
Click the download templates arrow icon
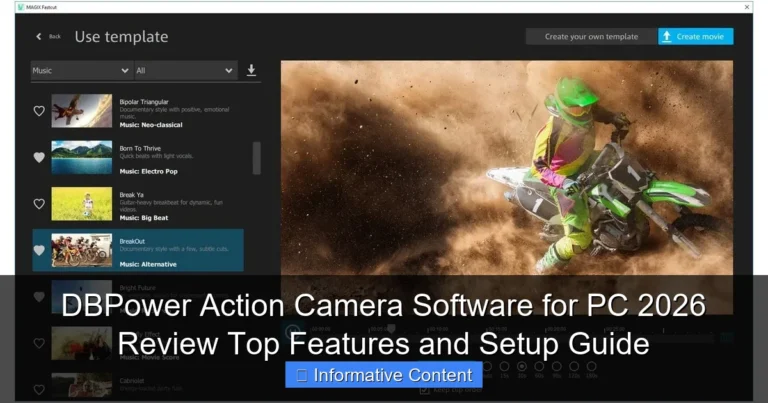pos(251,70)
